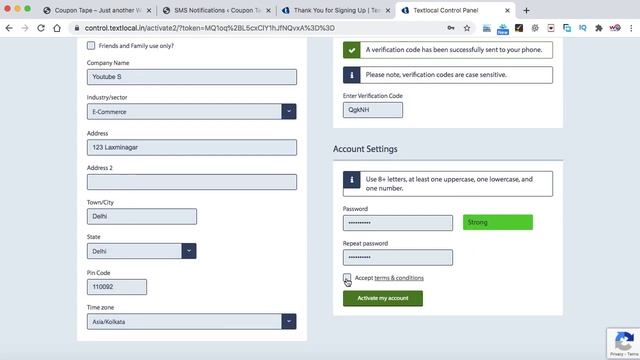Screen dimensions: 640x360
Task: Click the Town/City field
Action: point(142,216)
